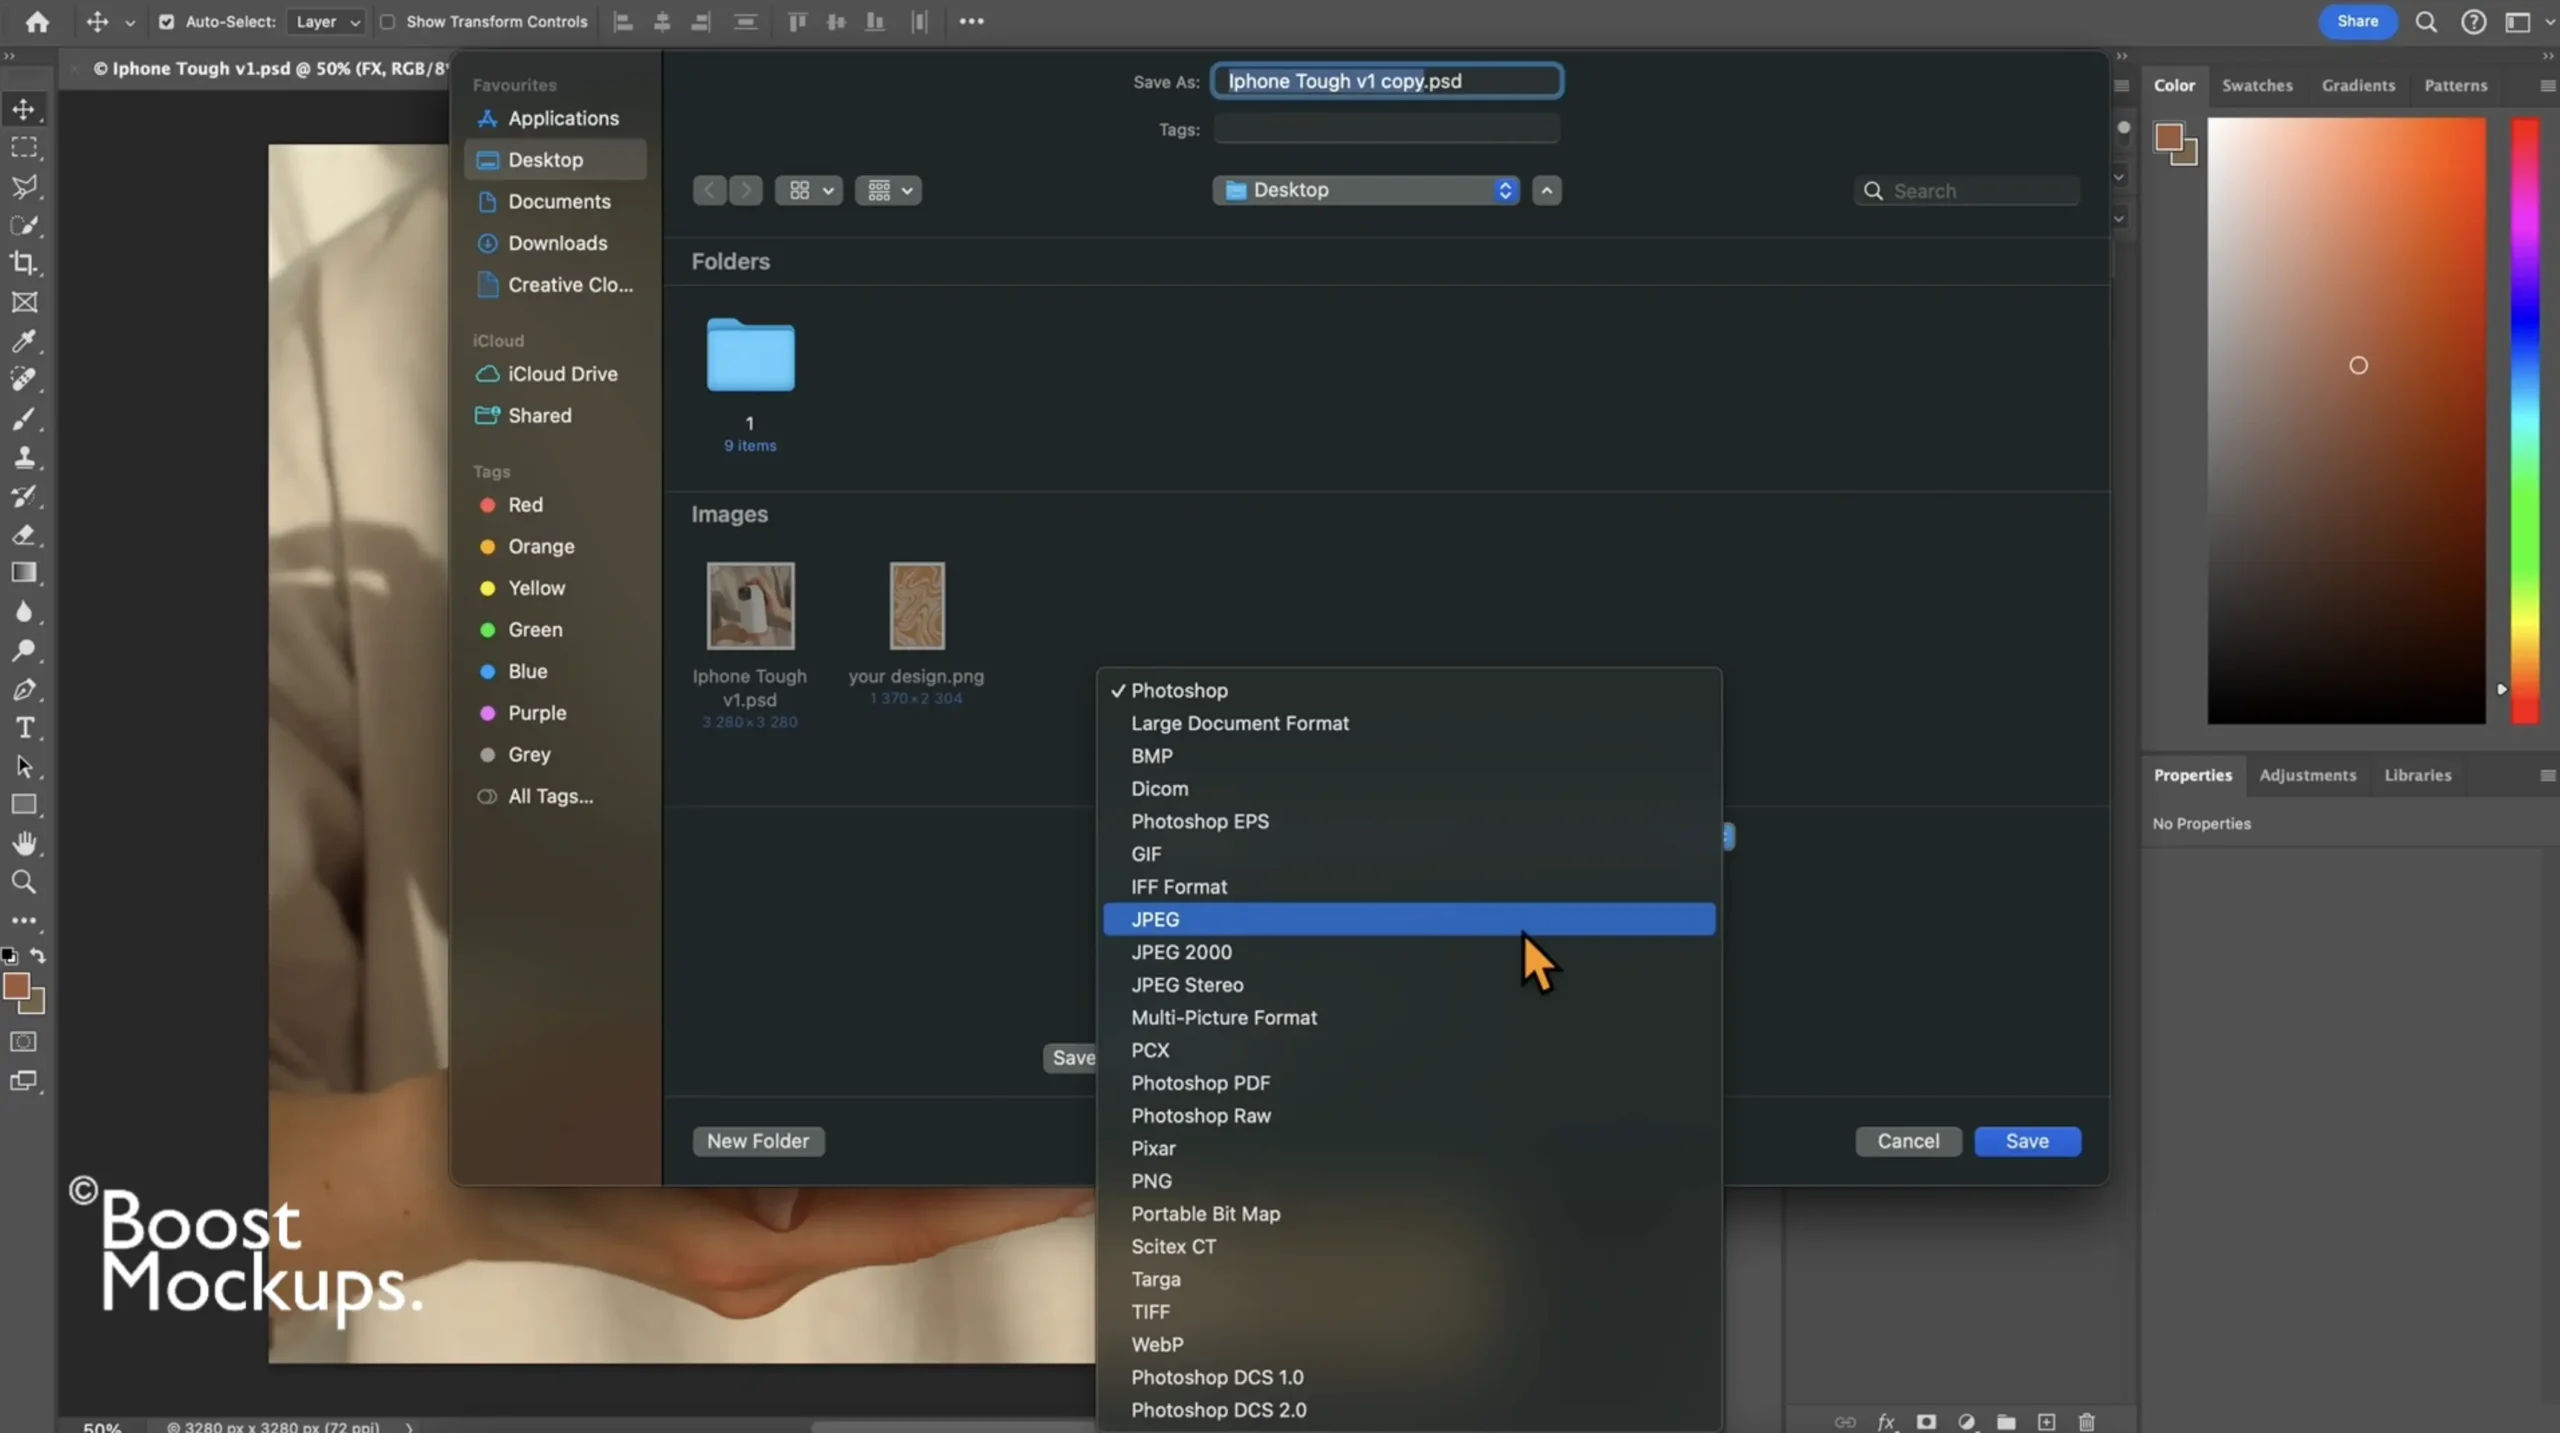Collapse the save dialog with chevron button

pos(1546,190)
